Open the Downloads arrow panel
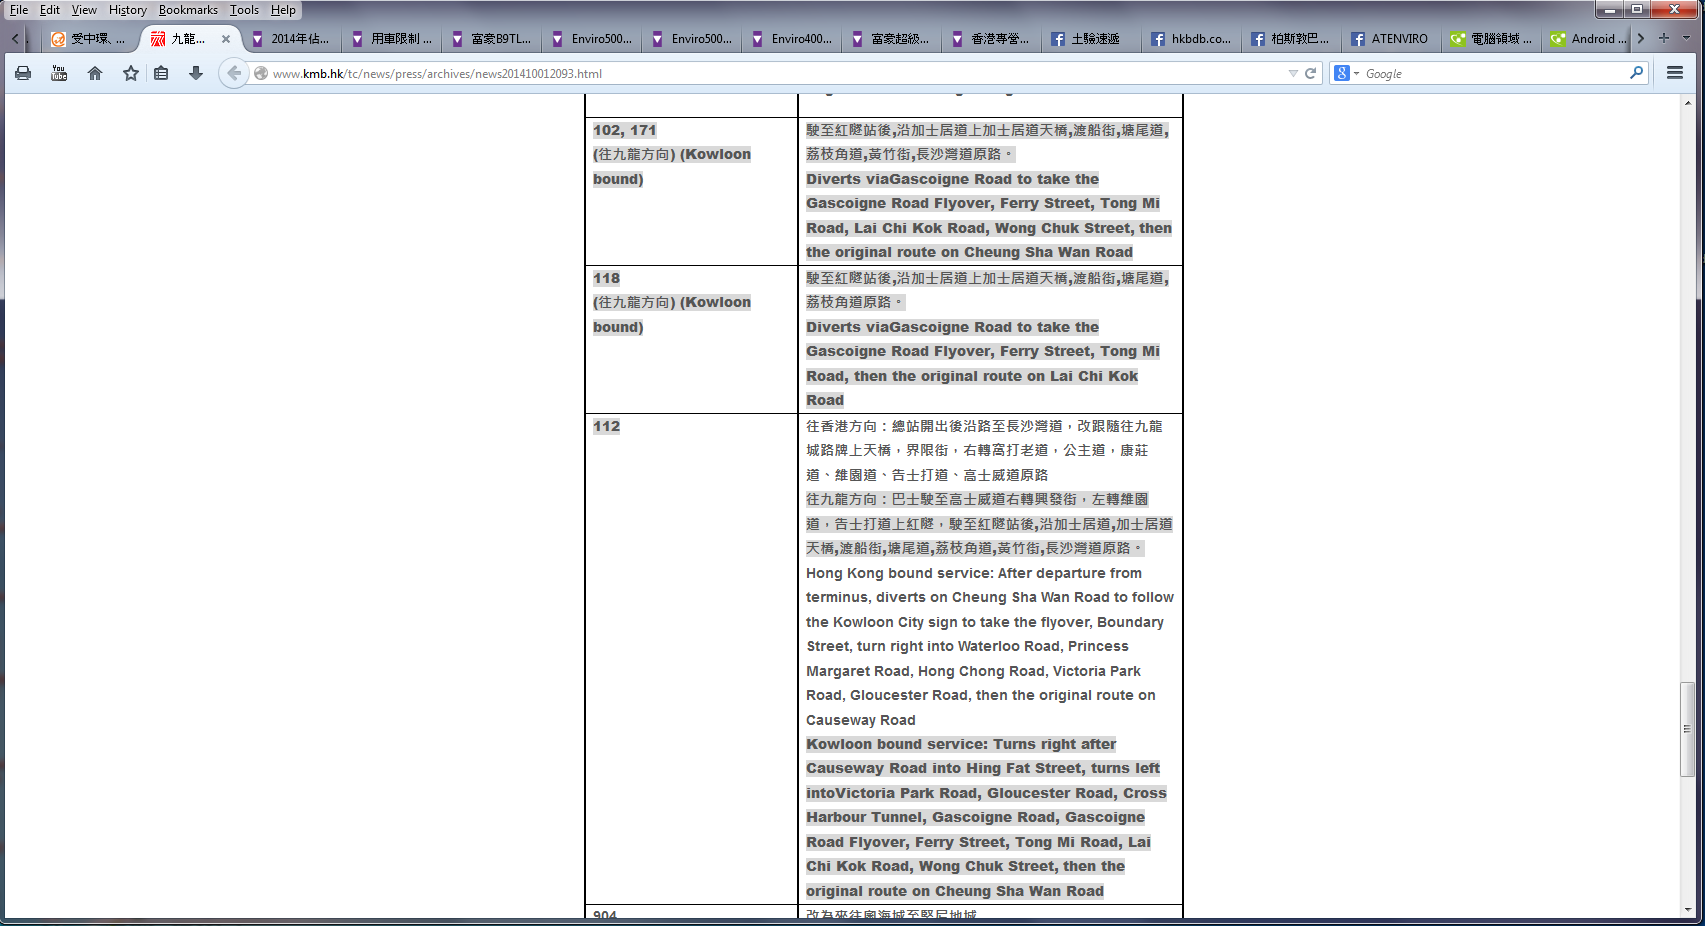 (196, 73)
